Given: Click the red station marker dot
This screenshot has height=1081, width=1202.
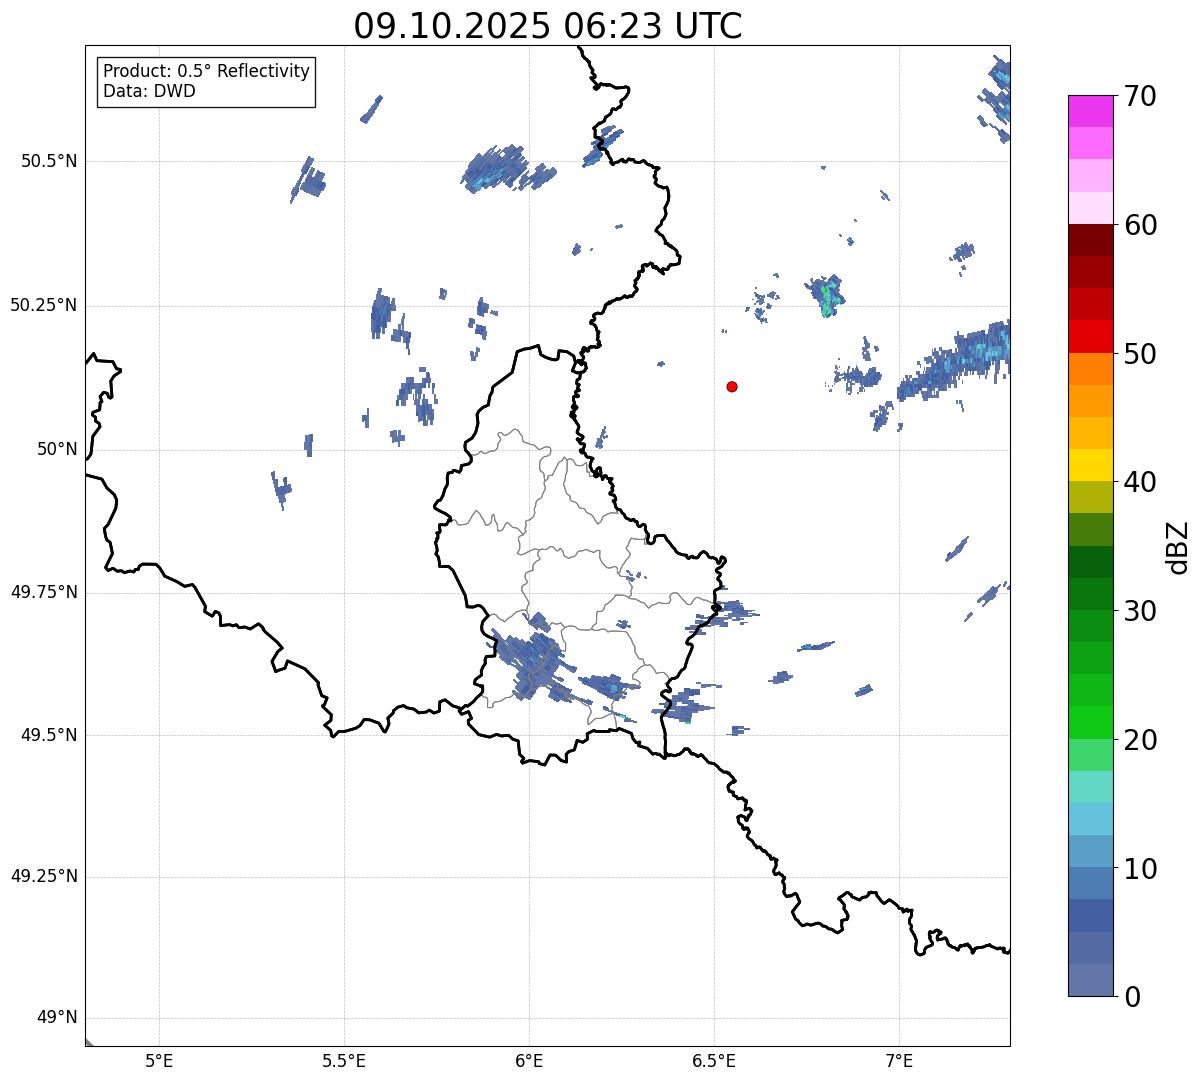Looking at the screenshot, I should [732, 386].
